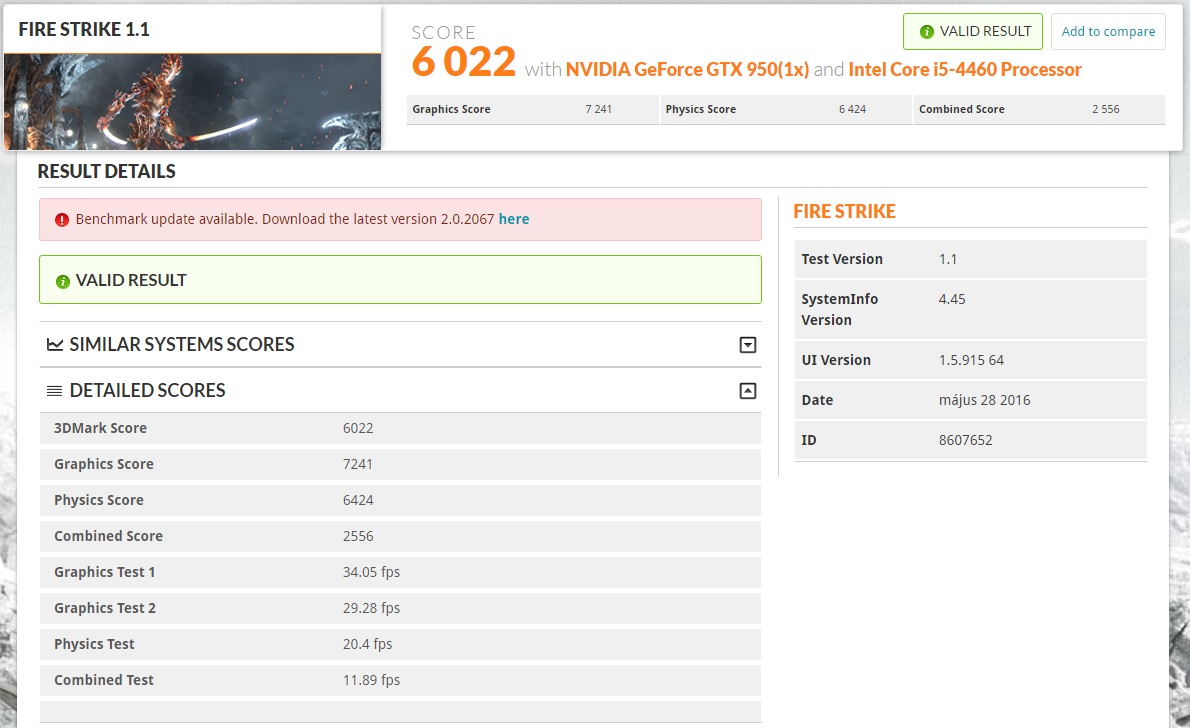The height and width of the screenshot is (728, 1190).
Task: Click the 7 241 value in header
Action: (x=598, y=109)
